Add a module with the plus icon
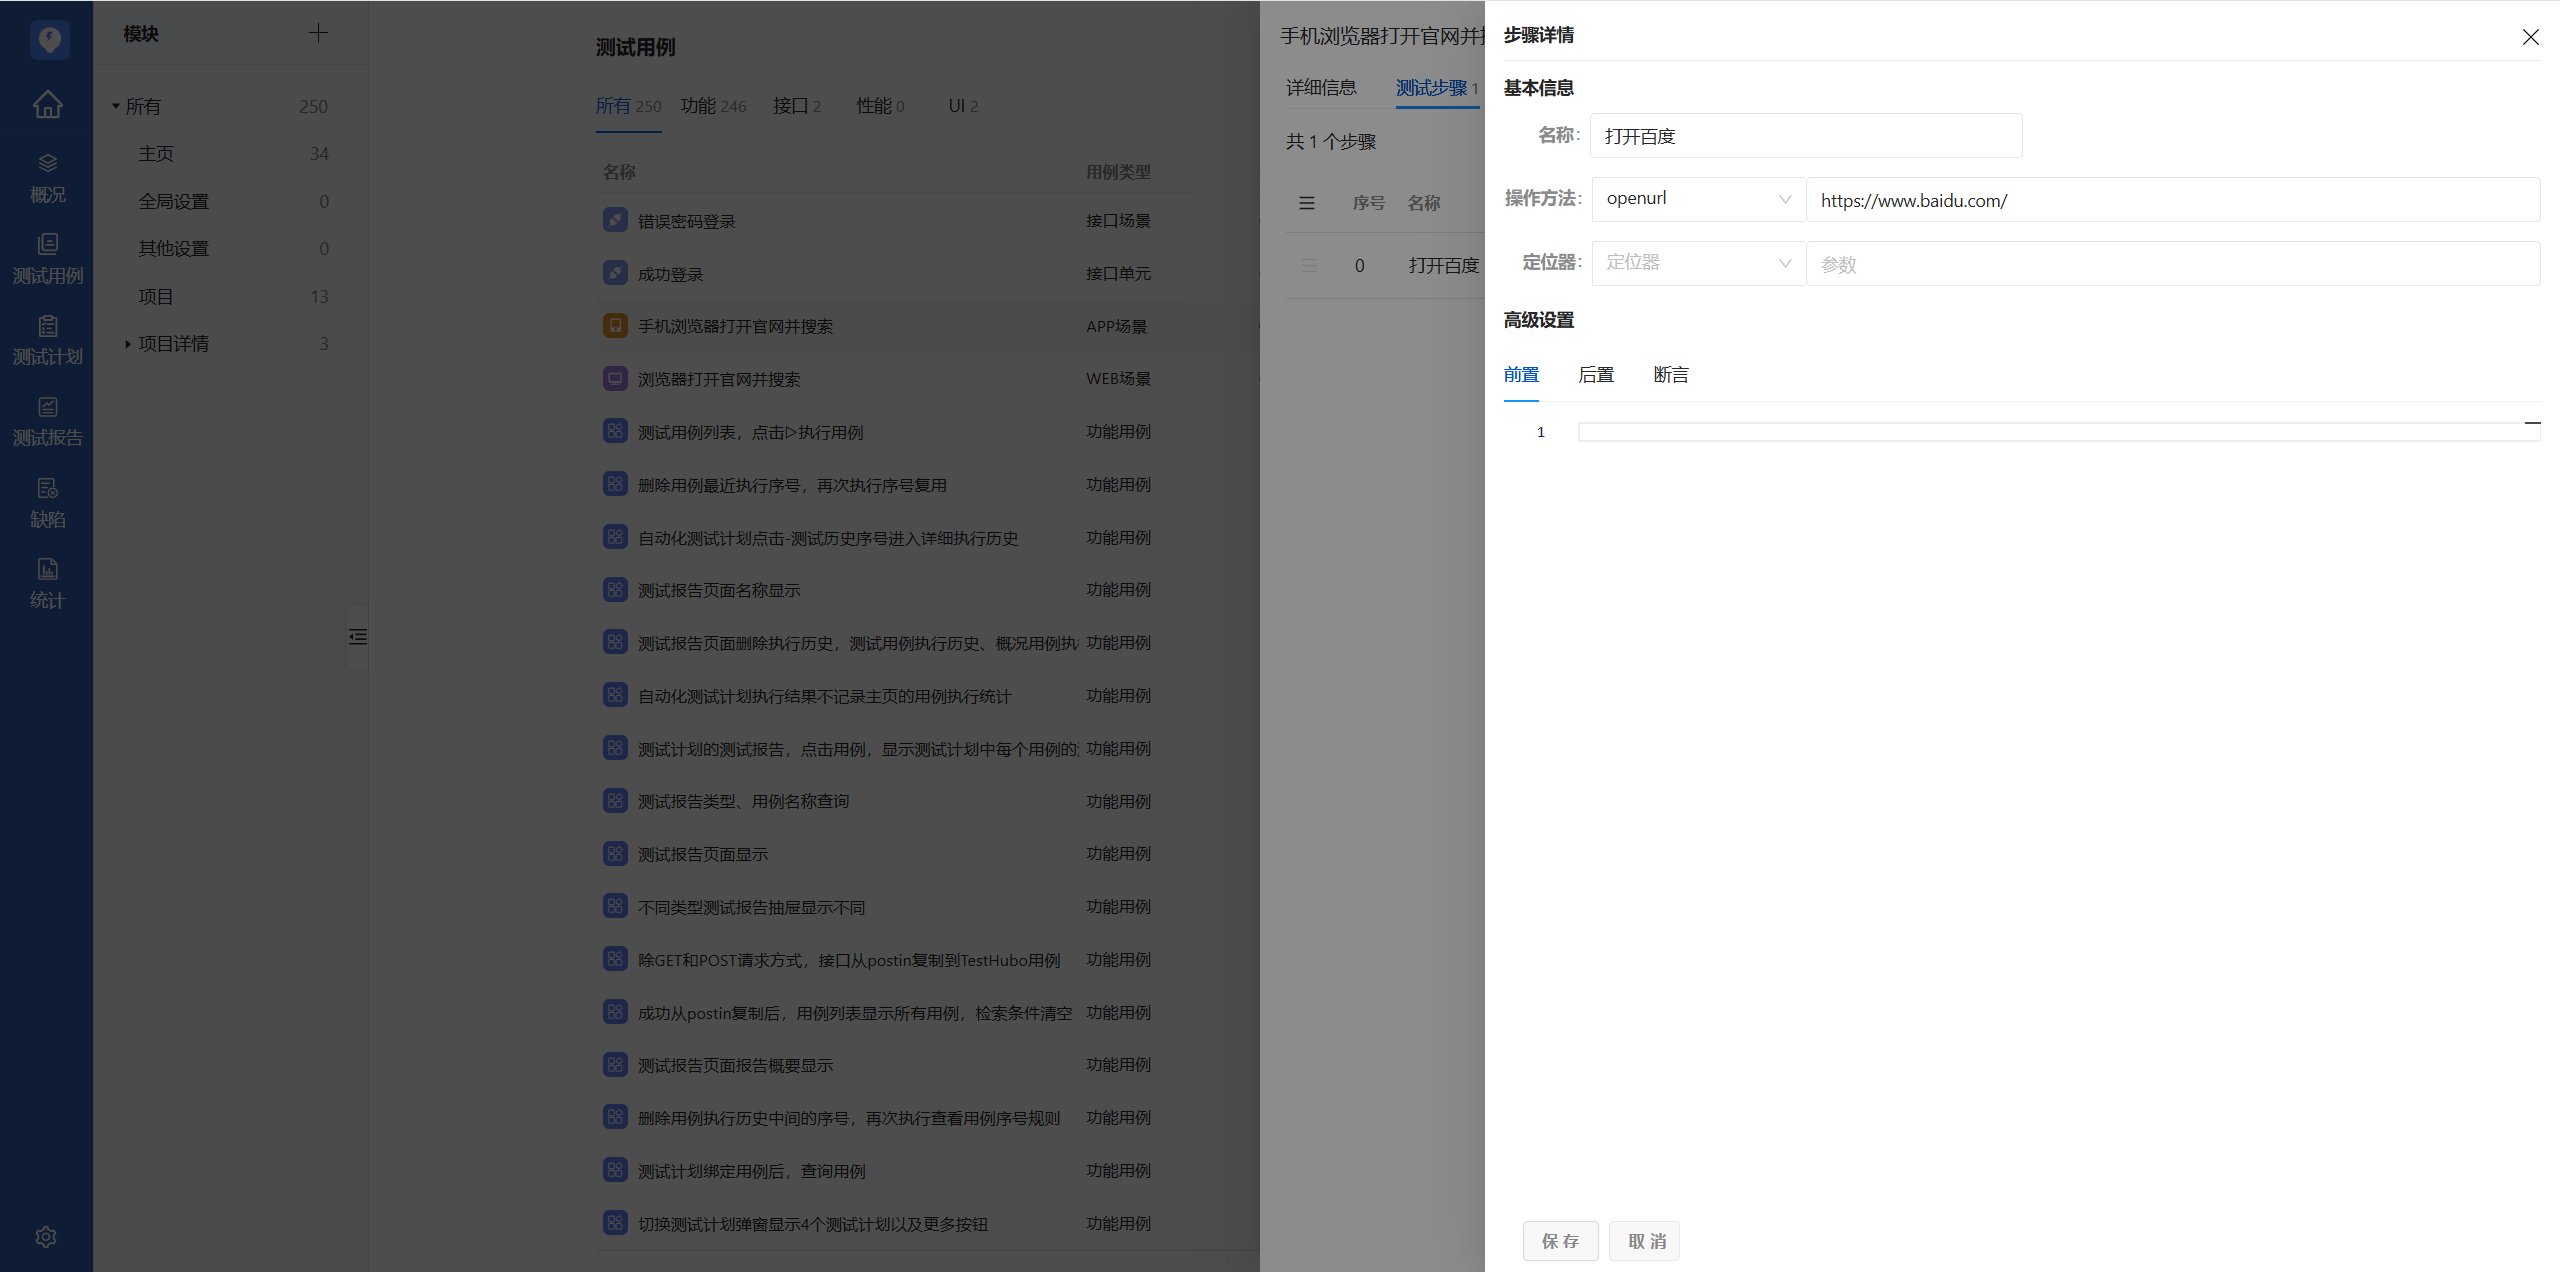Image resolution: width=2560 pixels, height=1272 pixels. click(x=318, y=33)
